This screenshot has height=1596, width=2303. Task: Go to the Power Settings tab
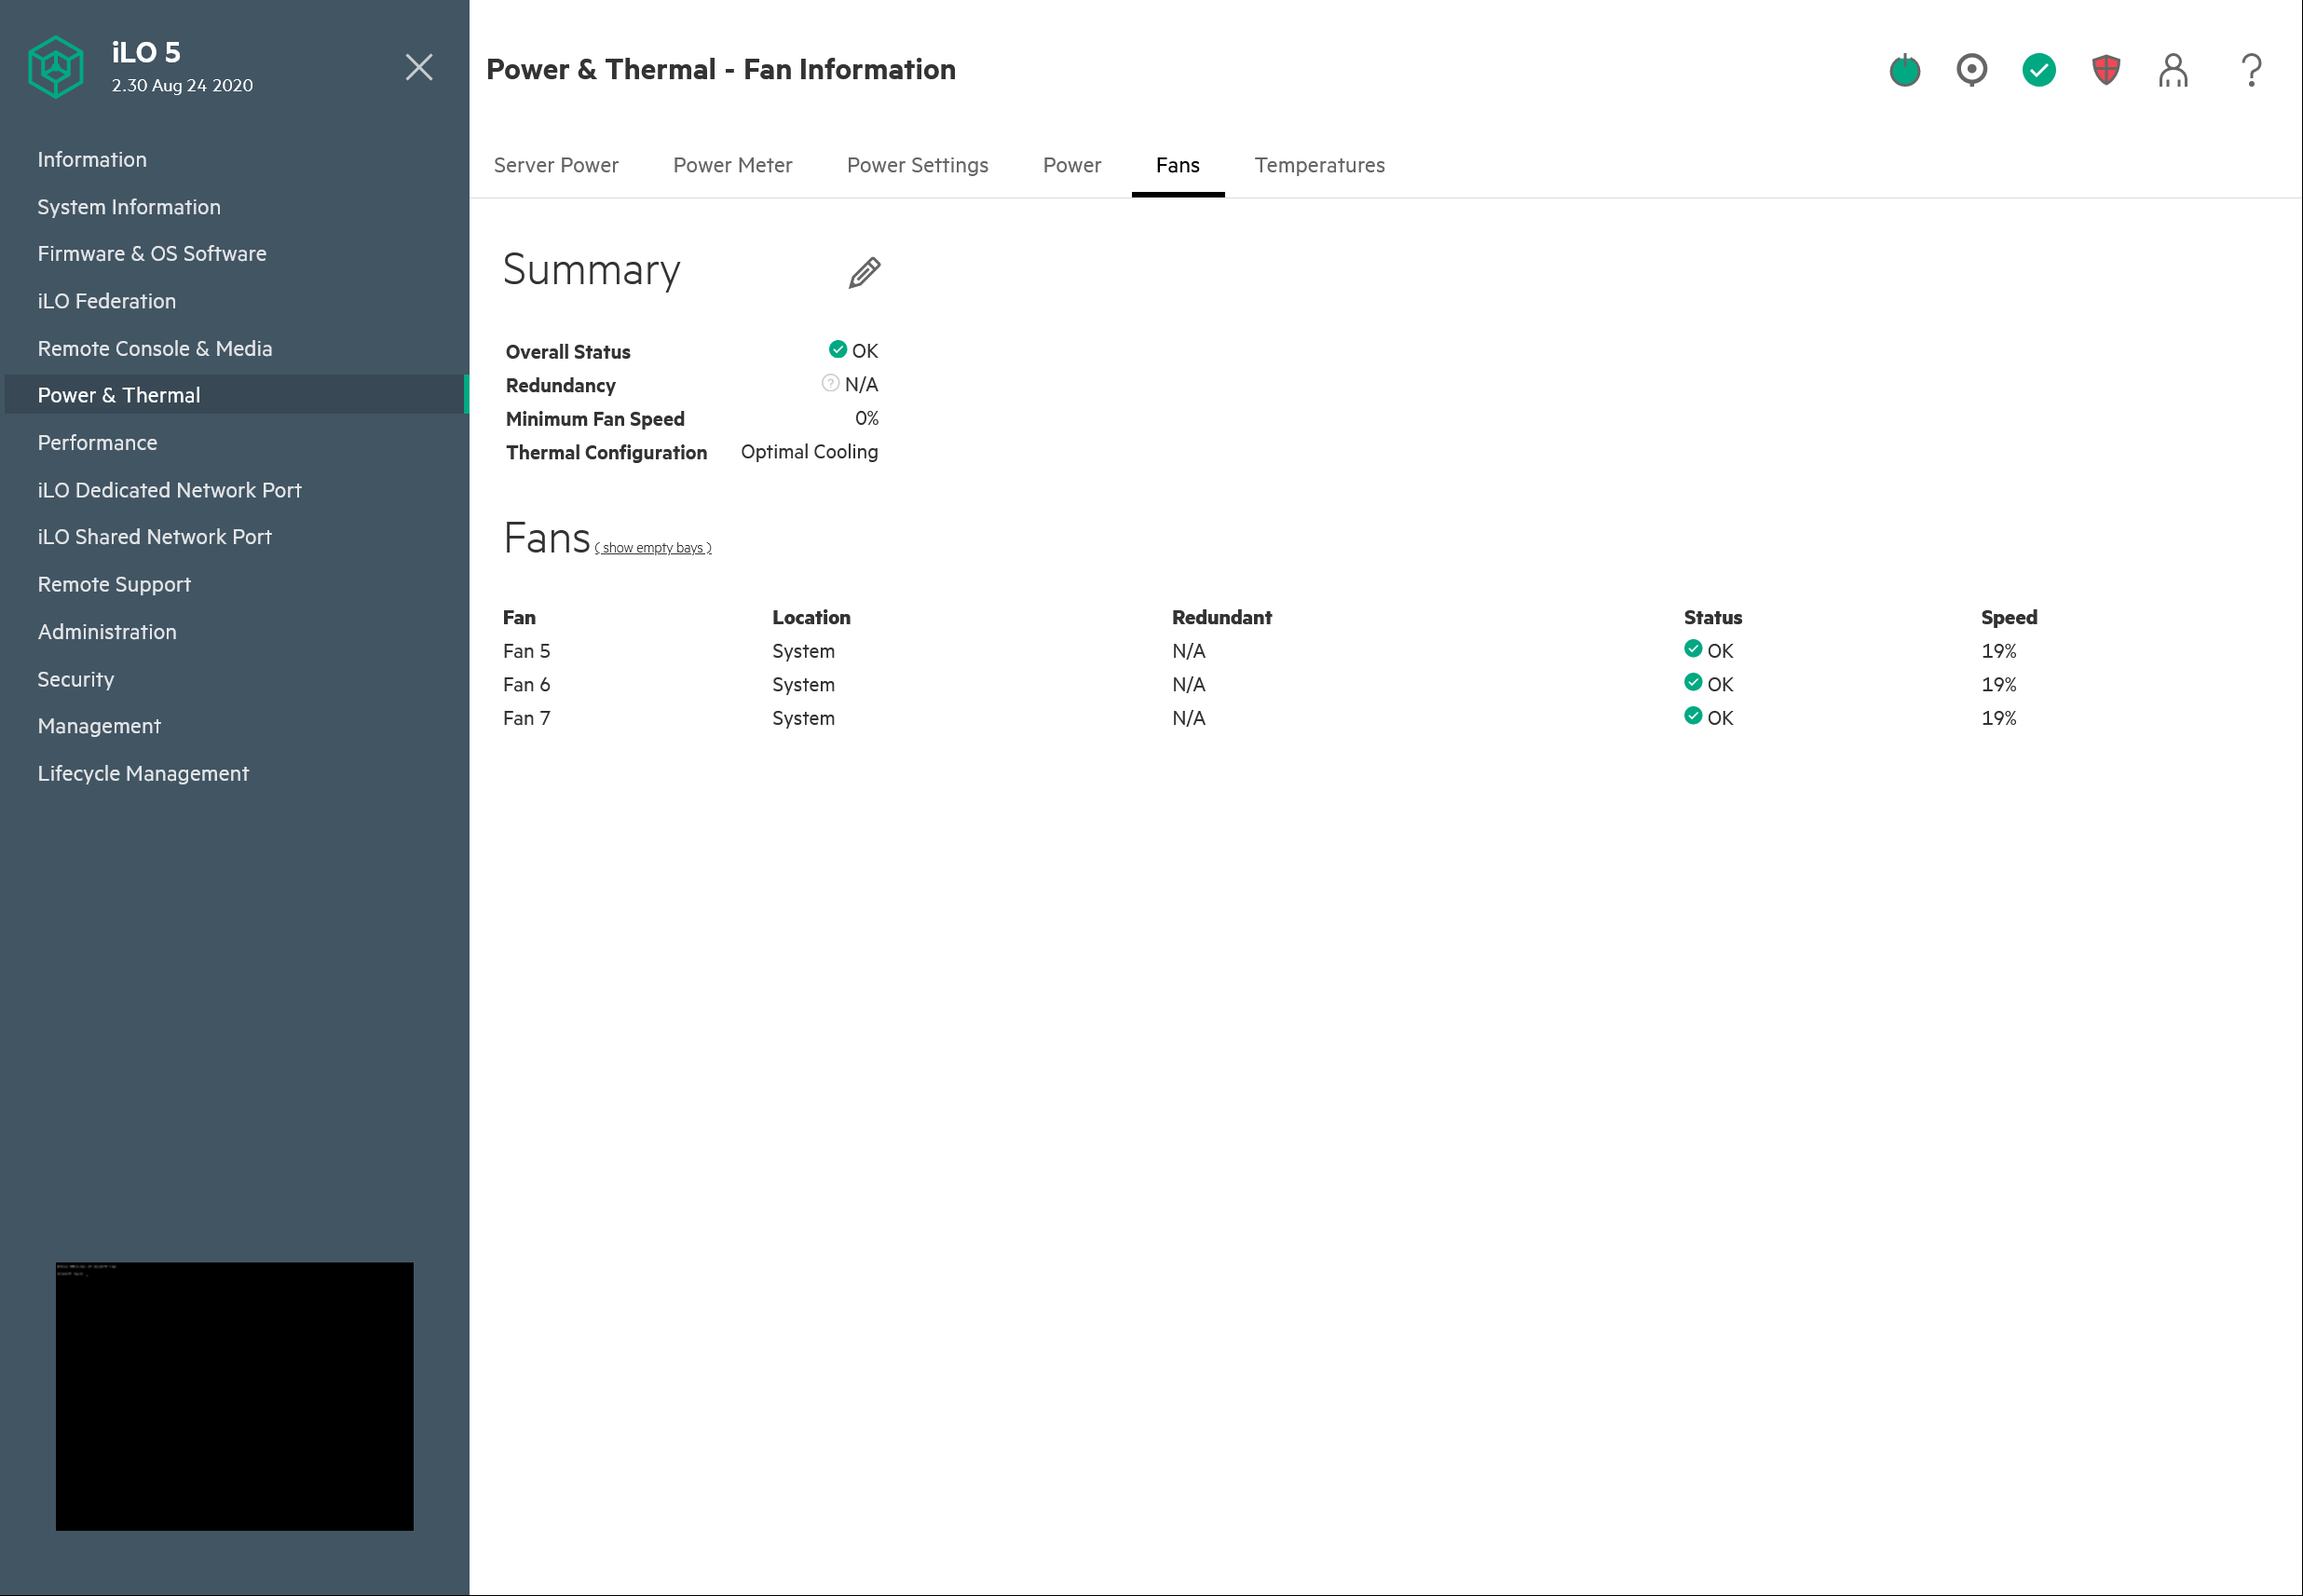point(917,165)
